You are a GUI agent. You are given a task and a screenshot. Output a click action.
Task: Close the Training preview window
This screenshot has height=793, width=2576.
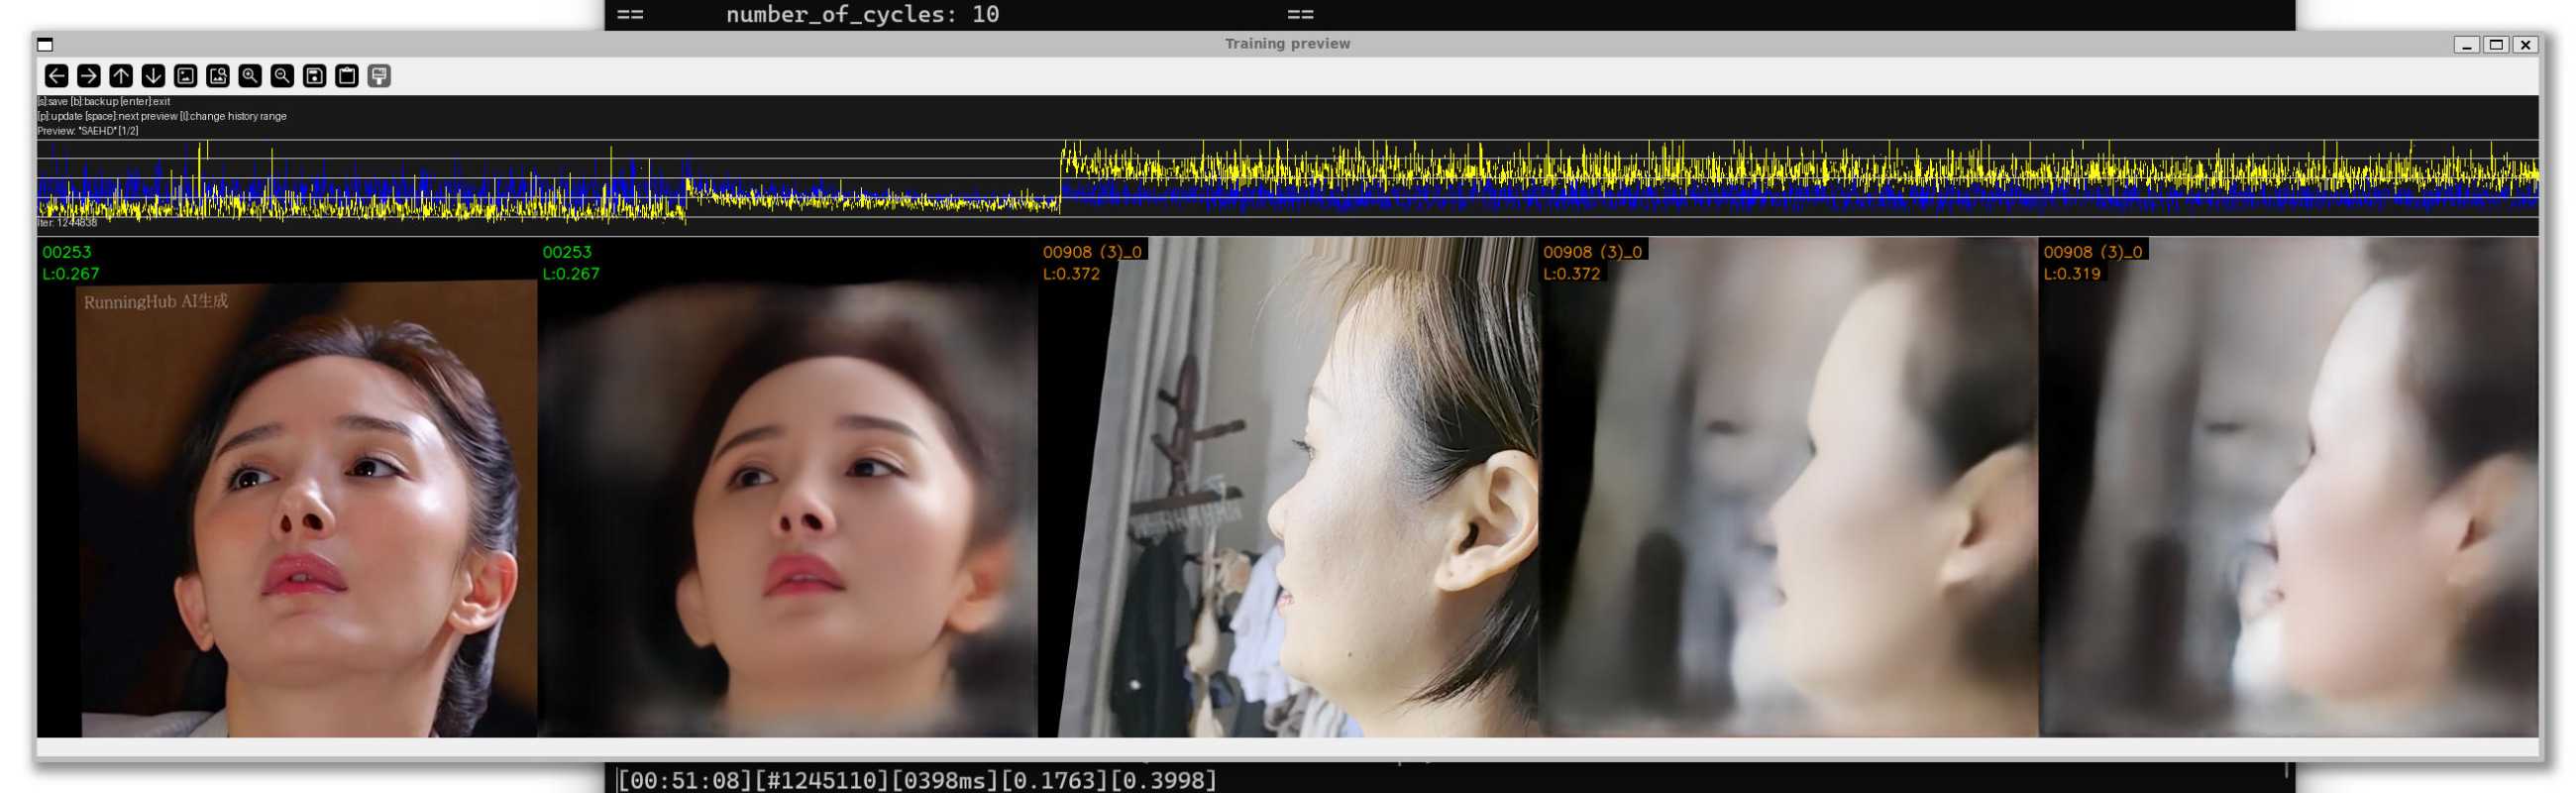(x=2525, y=44)
